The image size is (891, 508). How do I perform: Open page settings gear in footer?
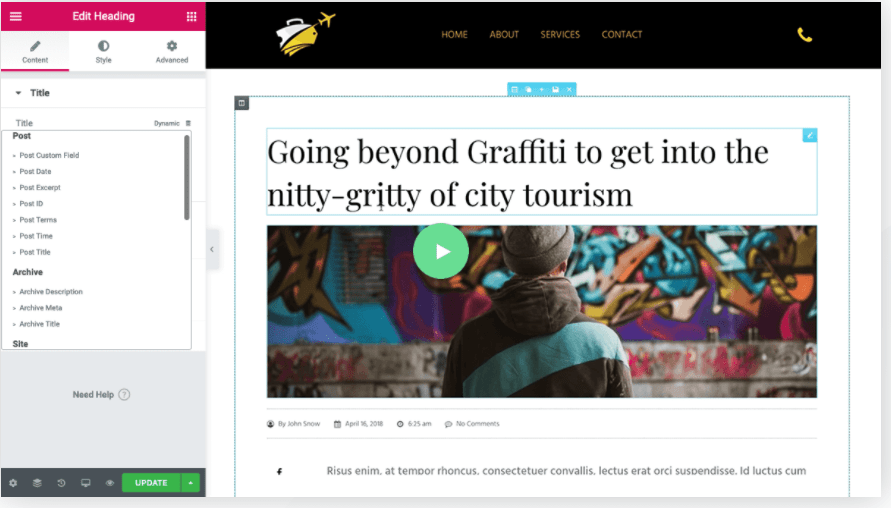(x=13, y=483)
